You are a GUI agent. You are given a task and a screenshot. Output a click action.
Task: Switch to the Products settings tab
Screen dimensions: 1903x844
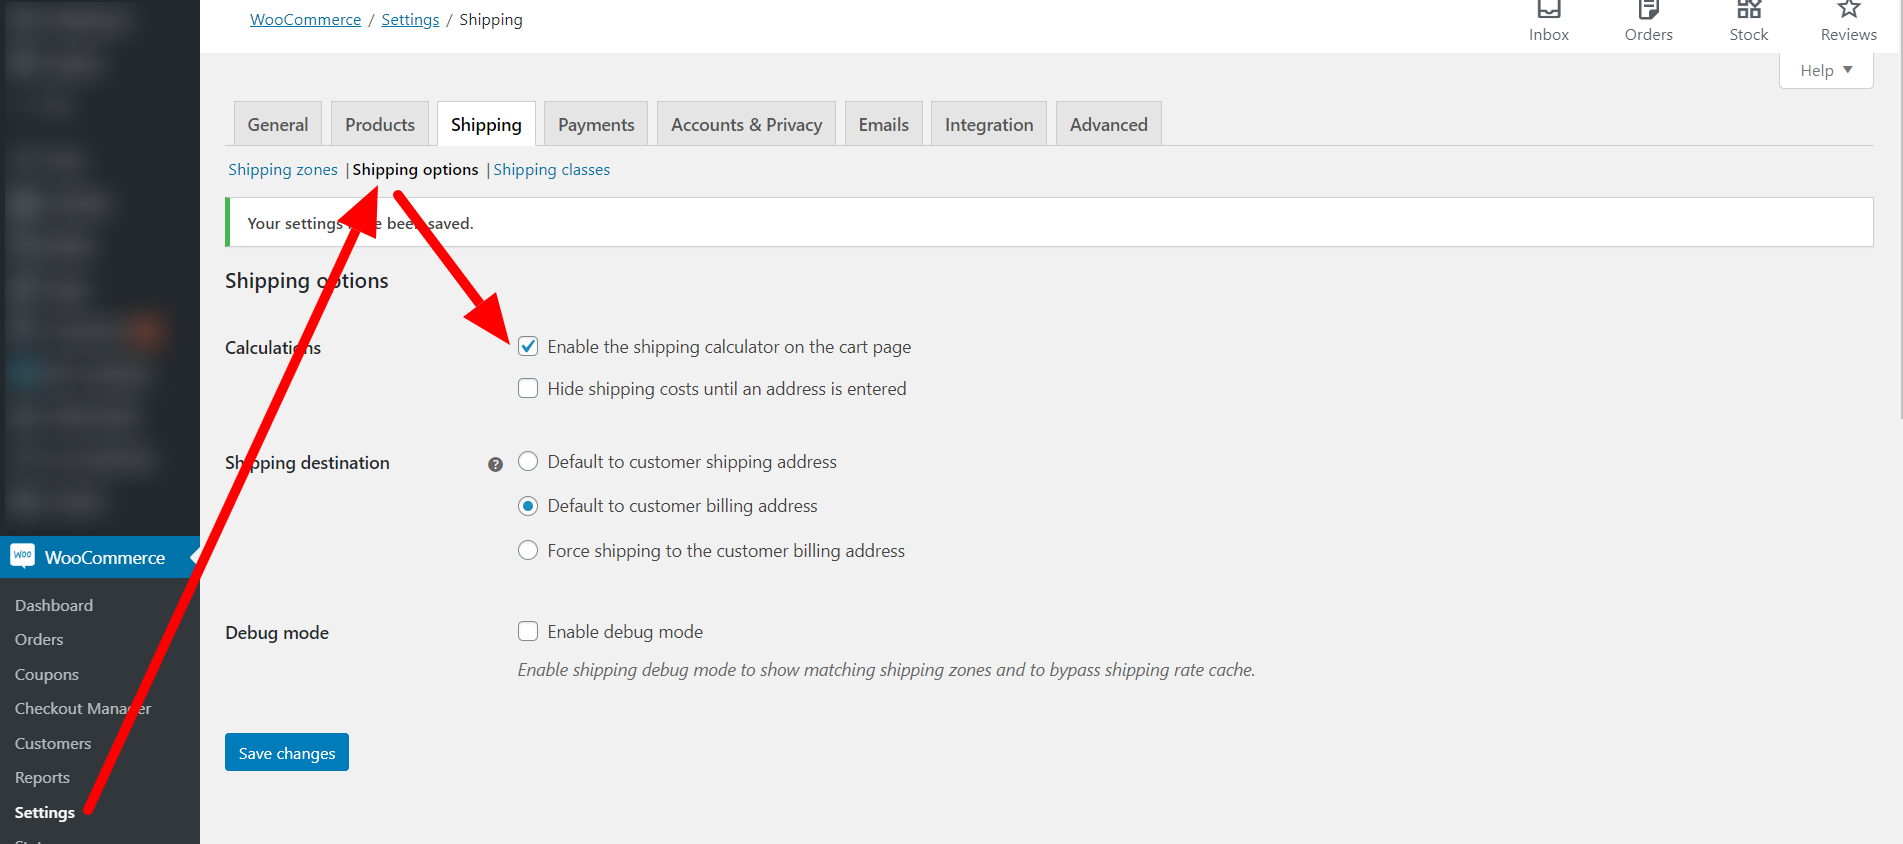[380, 124]
